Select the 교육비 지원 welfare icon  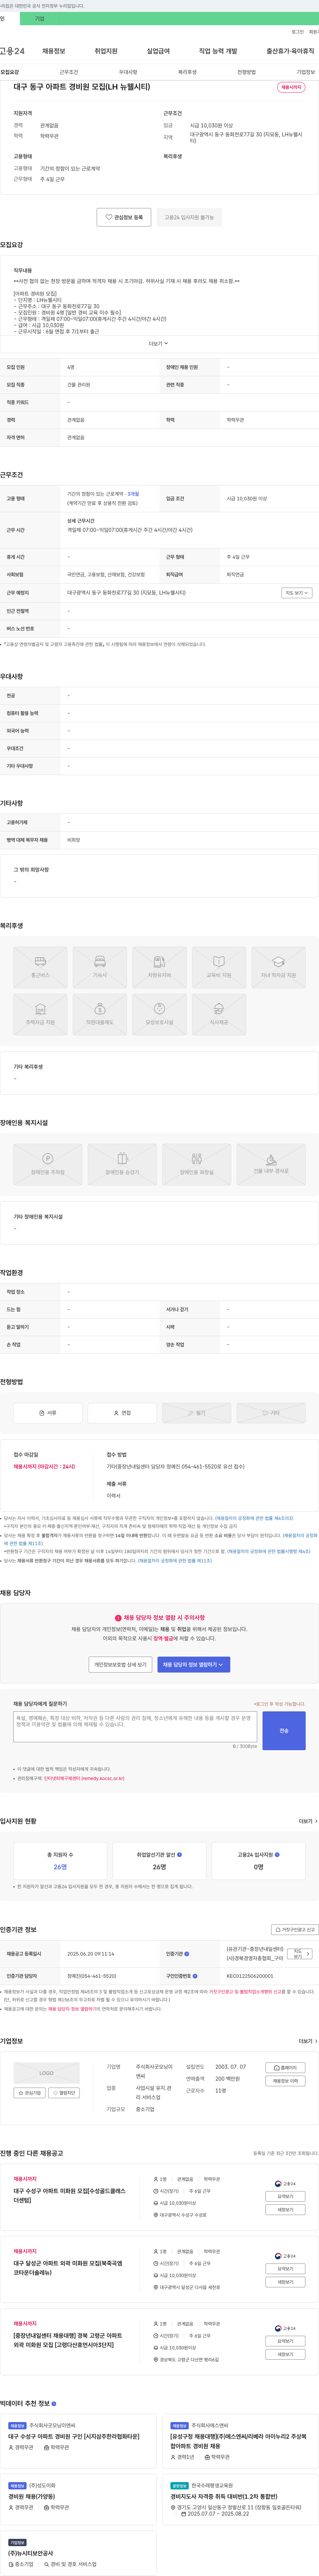[219, 968]
